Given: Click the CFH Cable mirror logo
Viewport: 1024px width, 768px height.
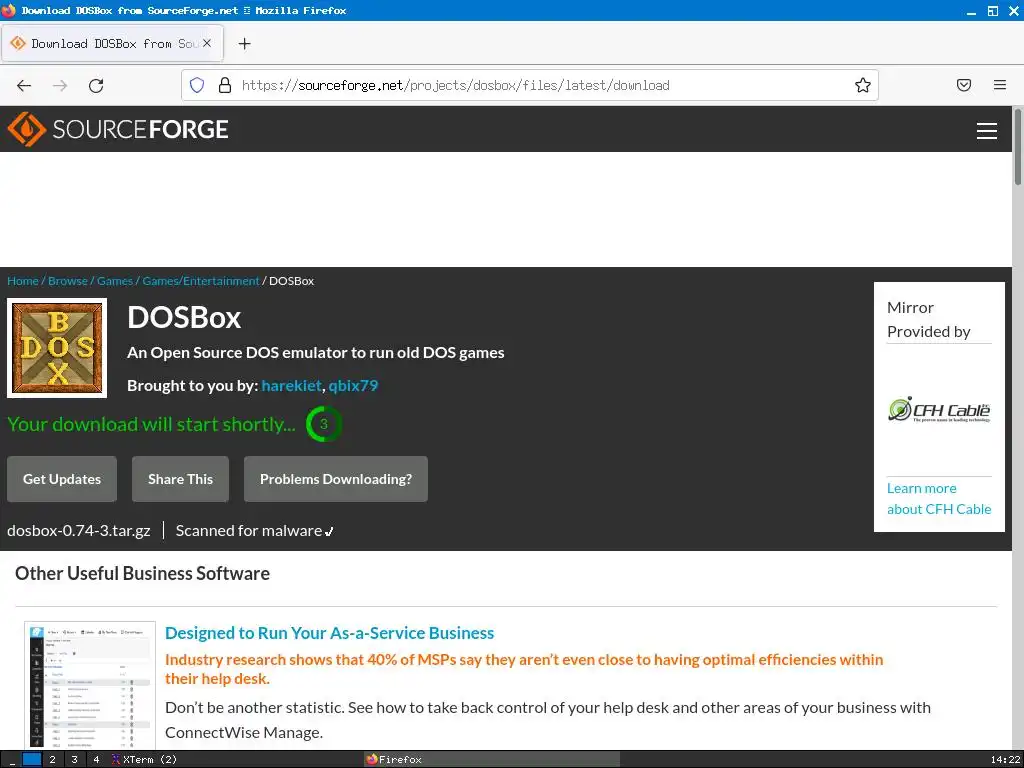Looking at the screenshot, I should tap(939, 410).
